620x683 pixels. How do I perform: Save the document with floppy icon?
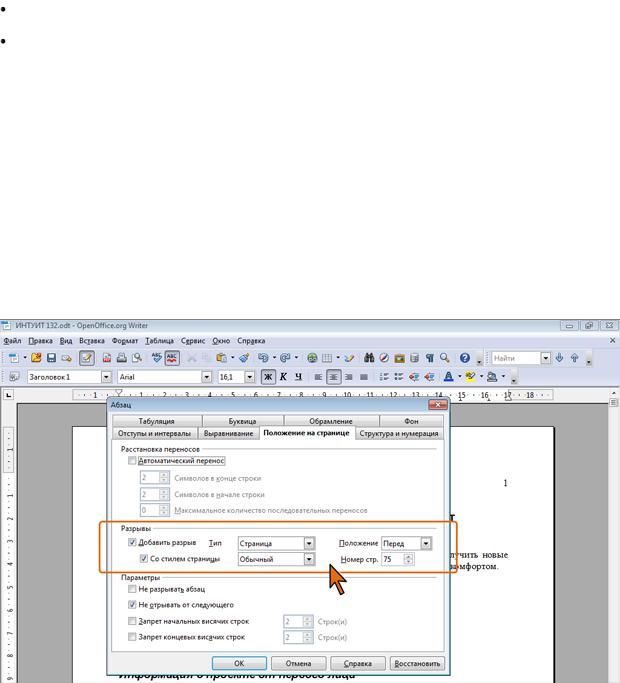point(51,358)
